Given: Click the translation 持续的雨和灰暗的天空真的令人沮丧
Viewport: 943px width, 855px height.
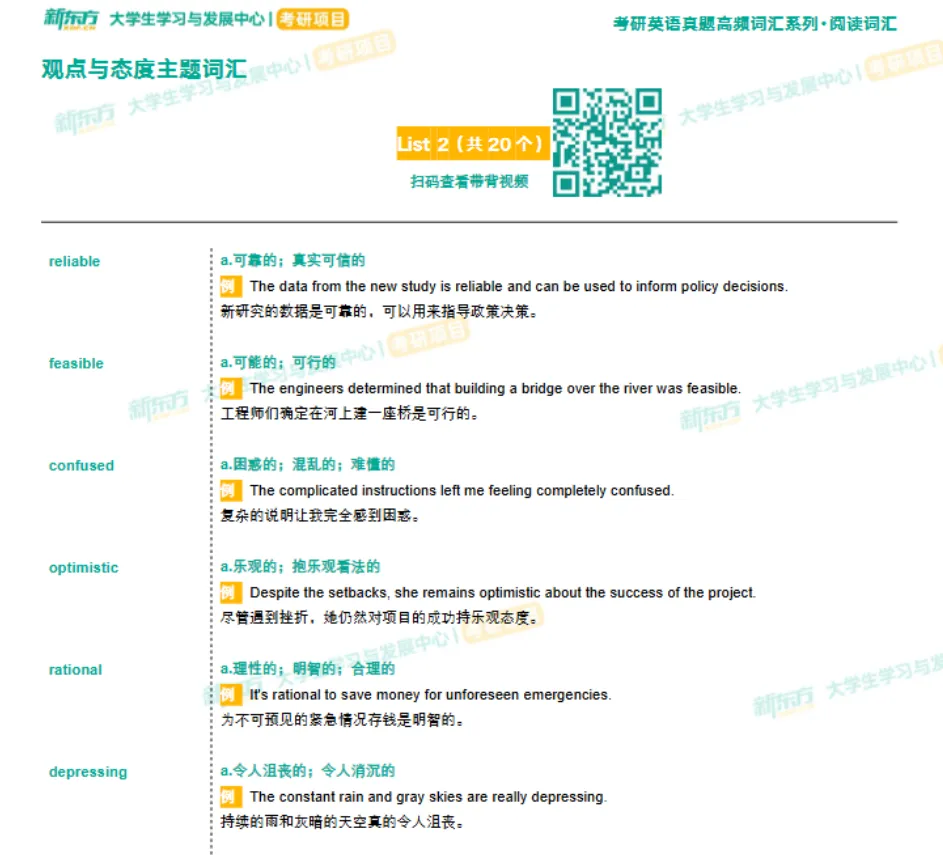Looking at the screenshot, I should coord(342,823).
